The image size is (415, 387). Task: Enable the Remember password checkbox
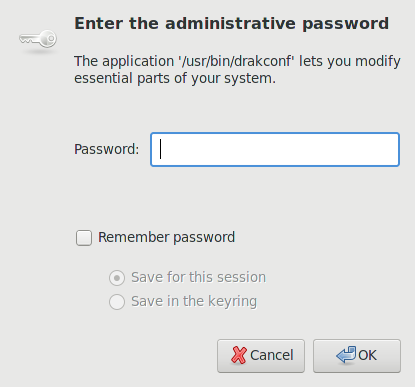[x=84, y=238]
